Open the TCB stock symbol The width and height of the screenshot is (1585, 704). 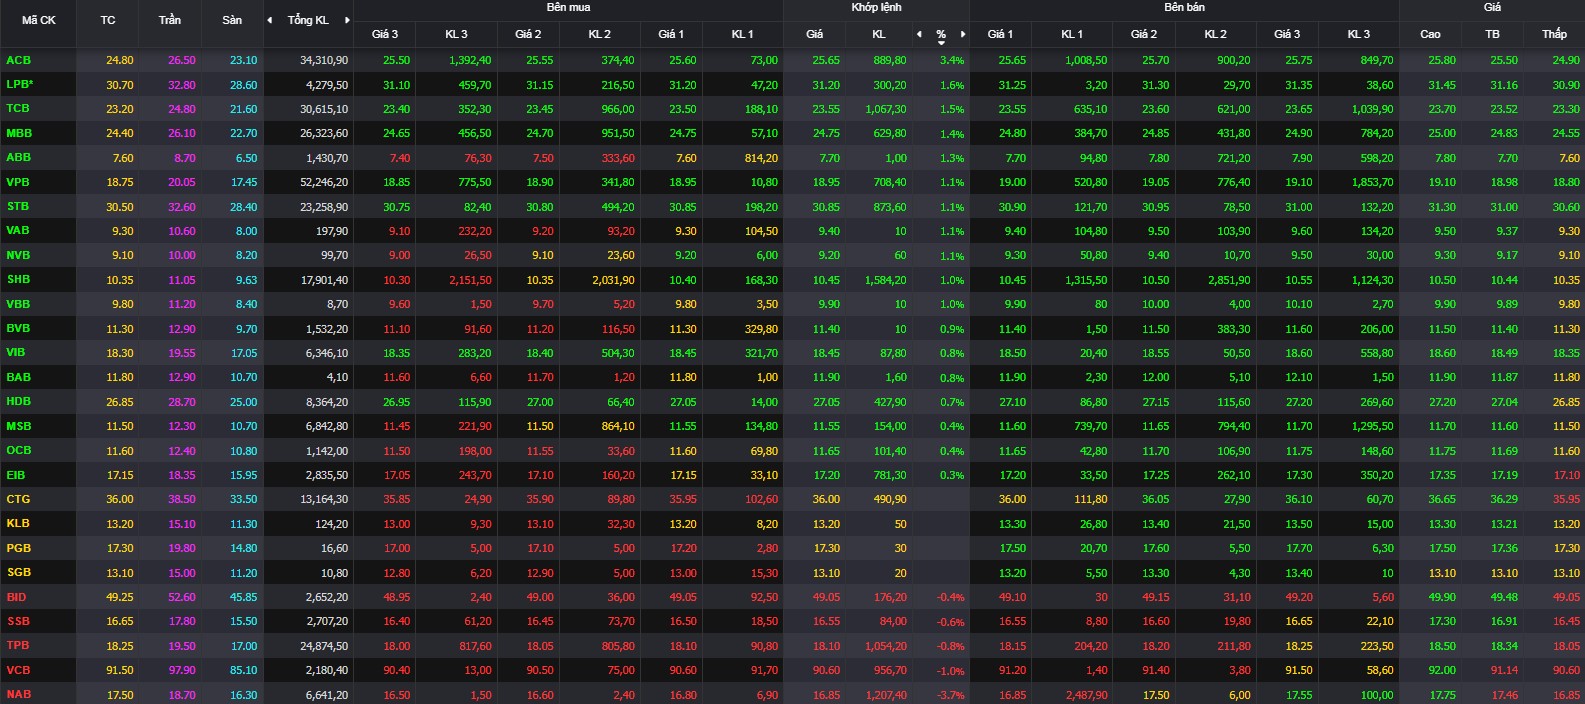(x=18, y=108)
